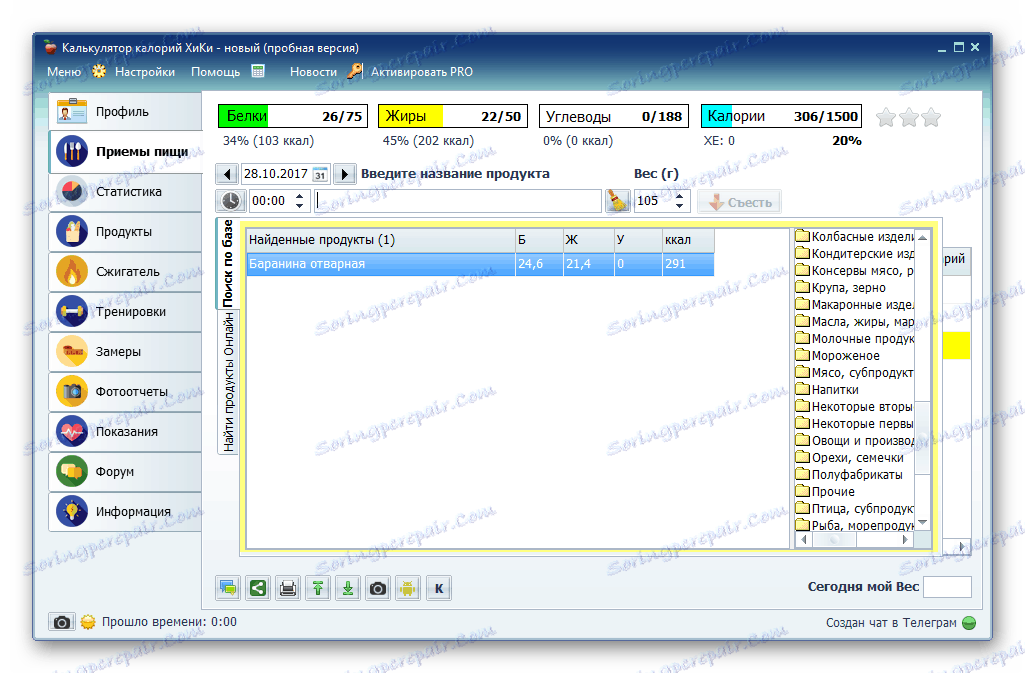The height and width of the screenshot is (673, 1025).
Task: Open the Информация section
Action: pyautogui.click(x=125, y=511)
